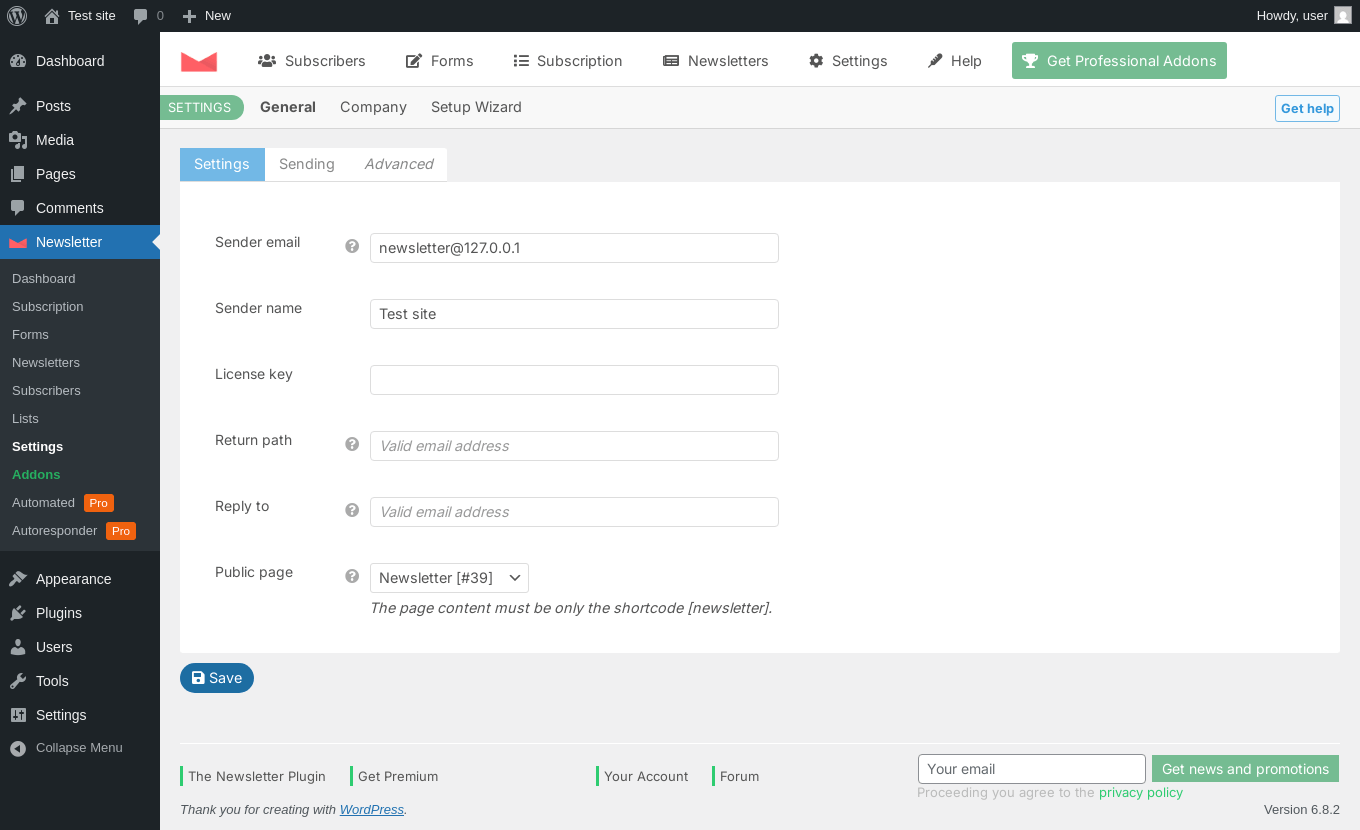Open the comments bubble in admin bar
This screenshot has height=830, width=1360.
click(148, 16)
